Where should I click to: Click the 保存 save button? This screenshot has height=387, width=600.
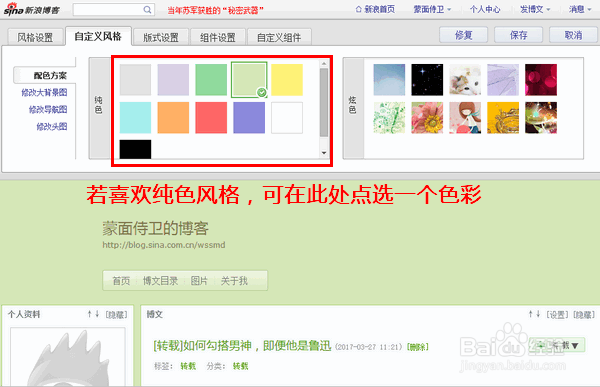[518, 35]
